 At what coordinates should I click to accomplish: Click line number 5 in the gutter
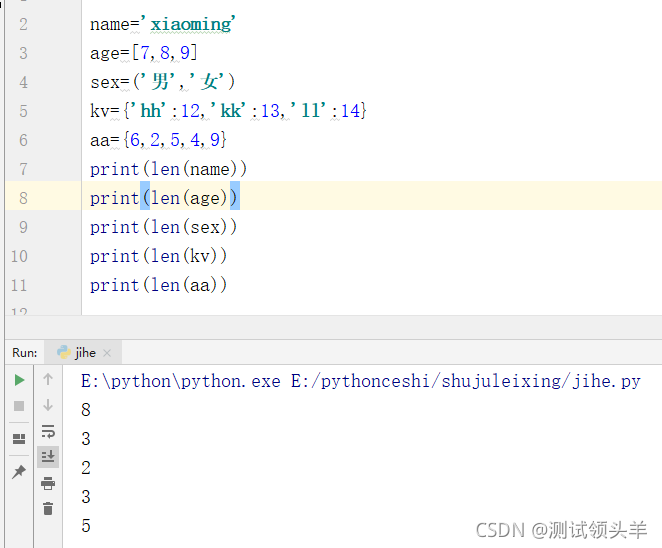tap(23, 111)
